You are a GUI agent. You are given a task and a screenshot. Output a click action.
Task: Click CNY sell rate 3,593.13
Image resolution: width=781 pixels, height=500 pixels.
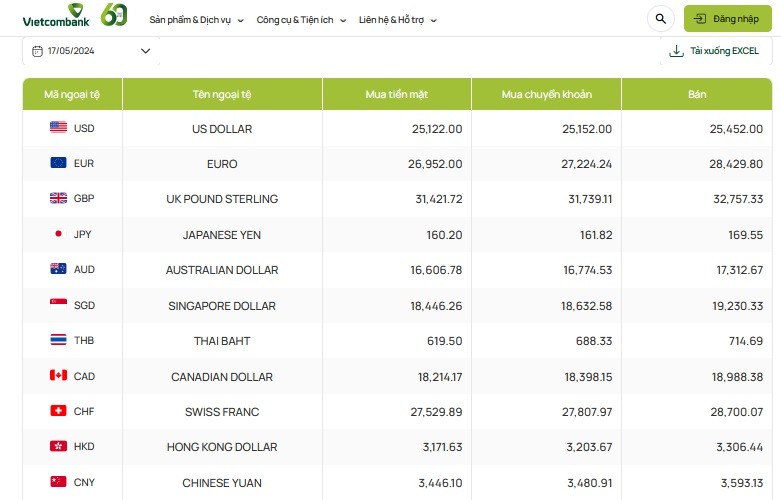point(742,483)
